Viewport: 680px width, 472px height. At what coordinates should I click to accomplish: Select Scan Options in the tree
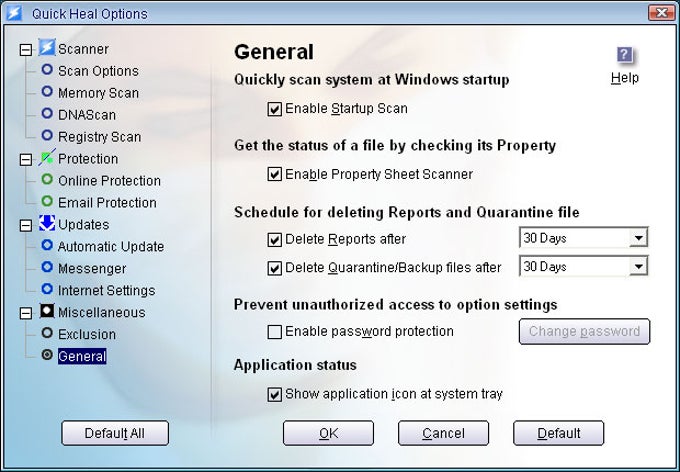(x=98, y=71)
